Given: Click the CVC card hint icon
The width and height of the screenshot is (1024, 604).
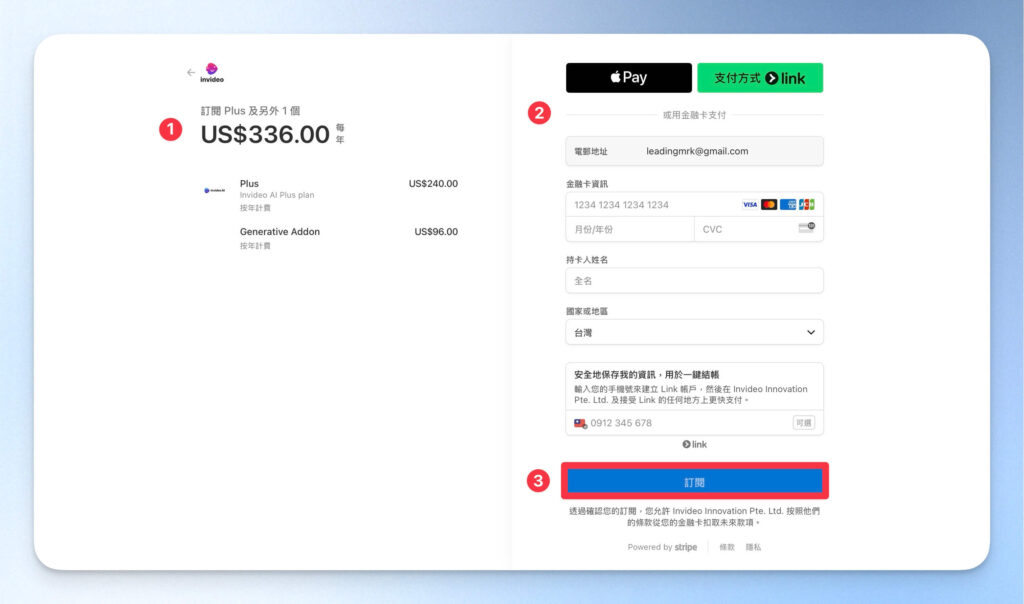Looking at the screenshot, I should pos(807,227).
